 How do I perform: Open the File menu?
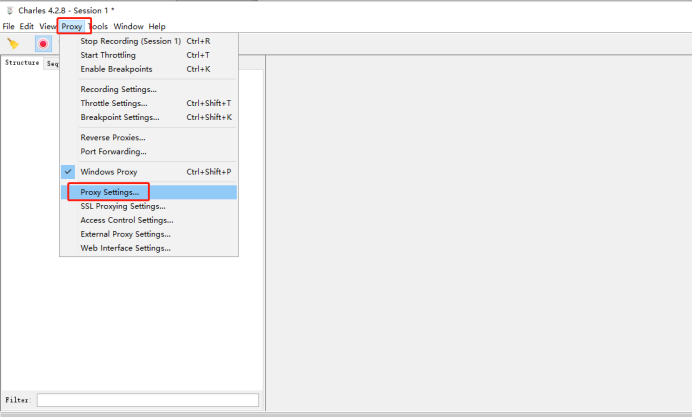8,27
